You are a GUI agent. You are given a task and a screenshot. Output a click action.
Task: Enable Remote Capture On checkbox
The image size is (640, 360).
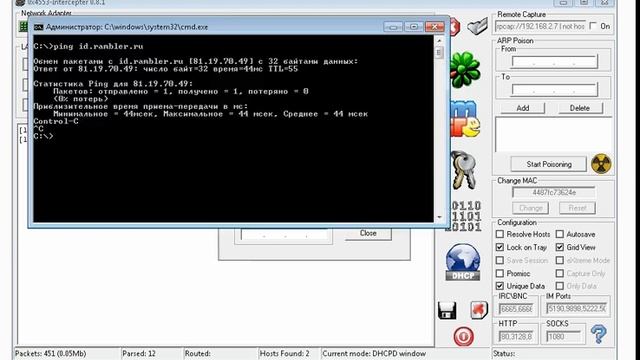(x=593, y=26)
